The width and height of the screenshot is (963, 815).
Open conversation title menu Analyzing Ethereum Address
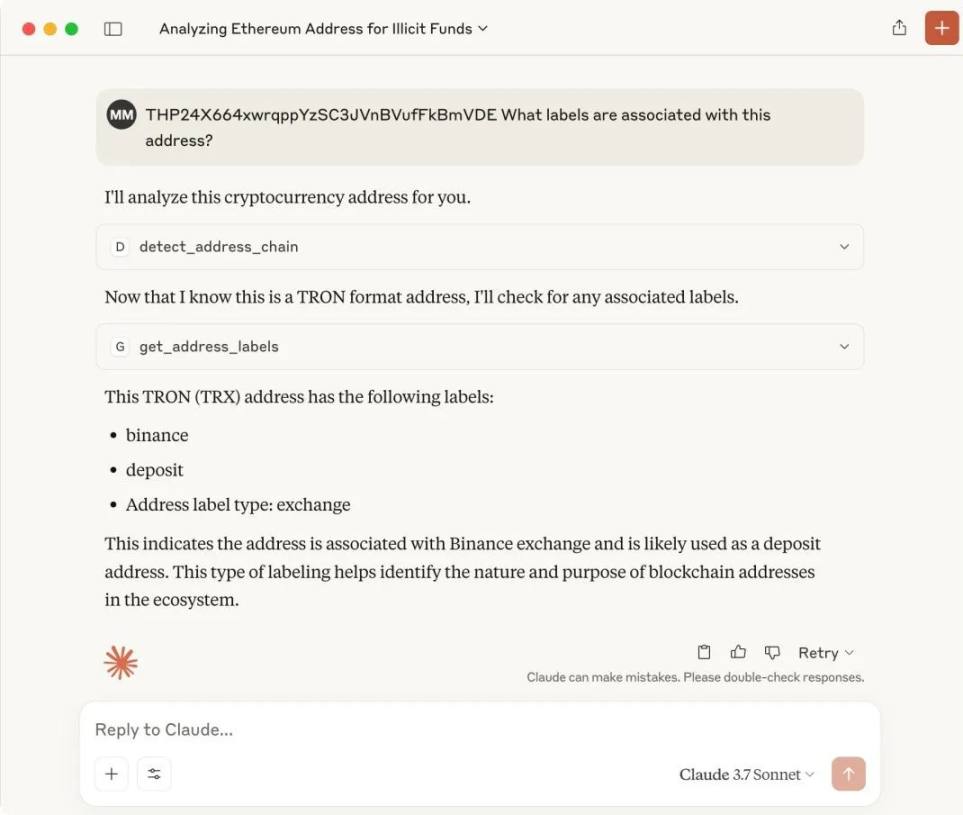click(x=323, y=29)
